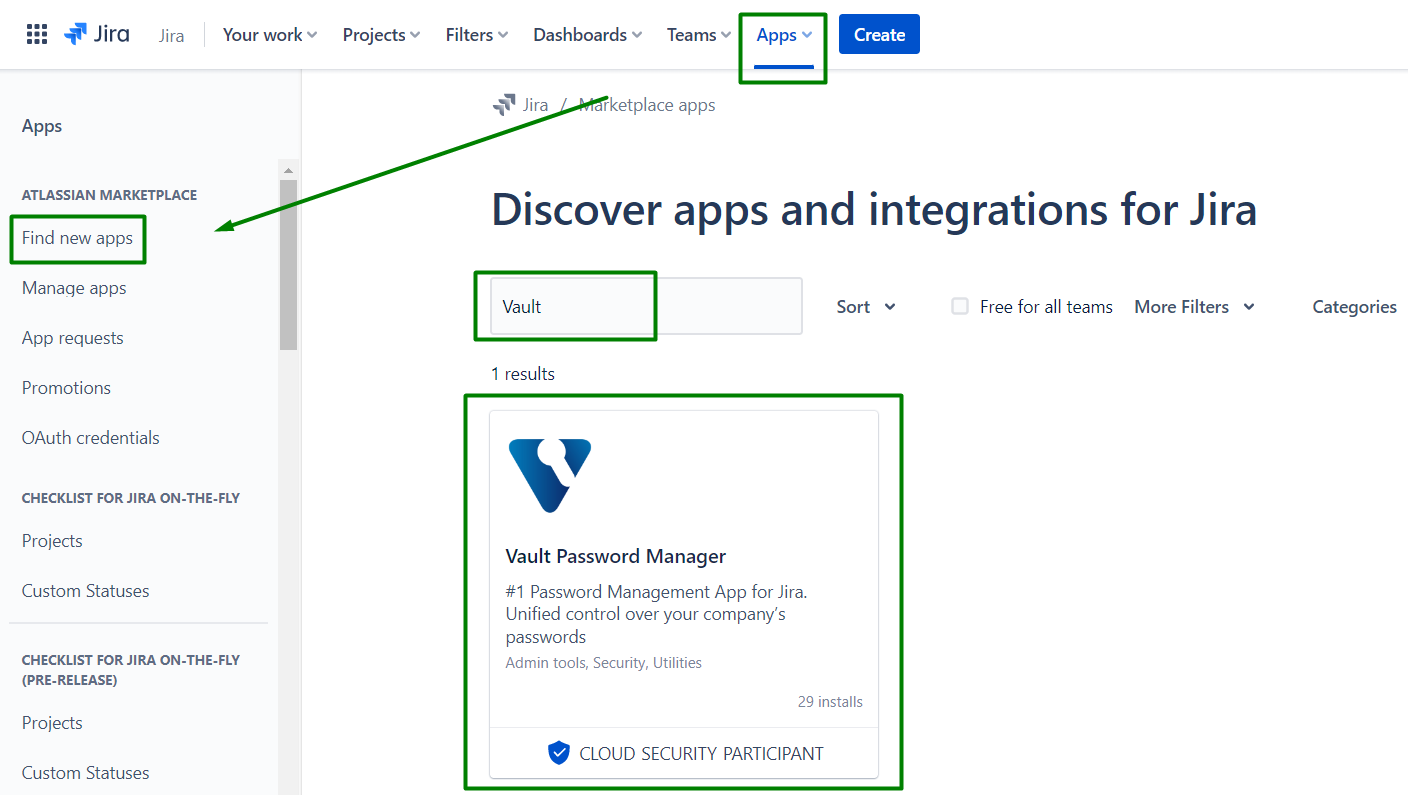Expand the Sort dropdown
This screenshot has width=1408, height=795.
pyautogui.click(x=866, y=307)
